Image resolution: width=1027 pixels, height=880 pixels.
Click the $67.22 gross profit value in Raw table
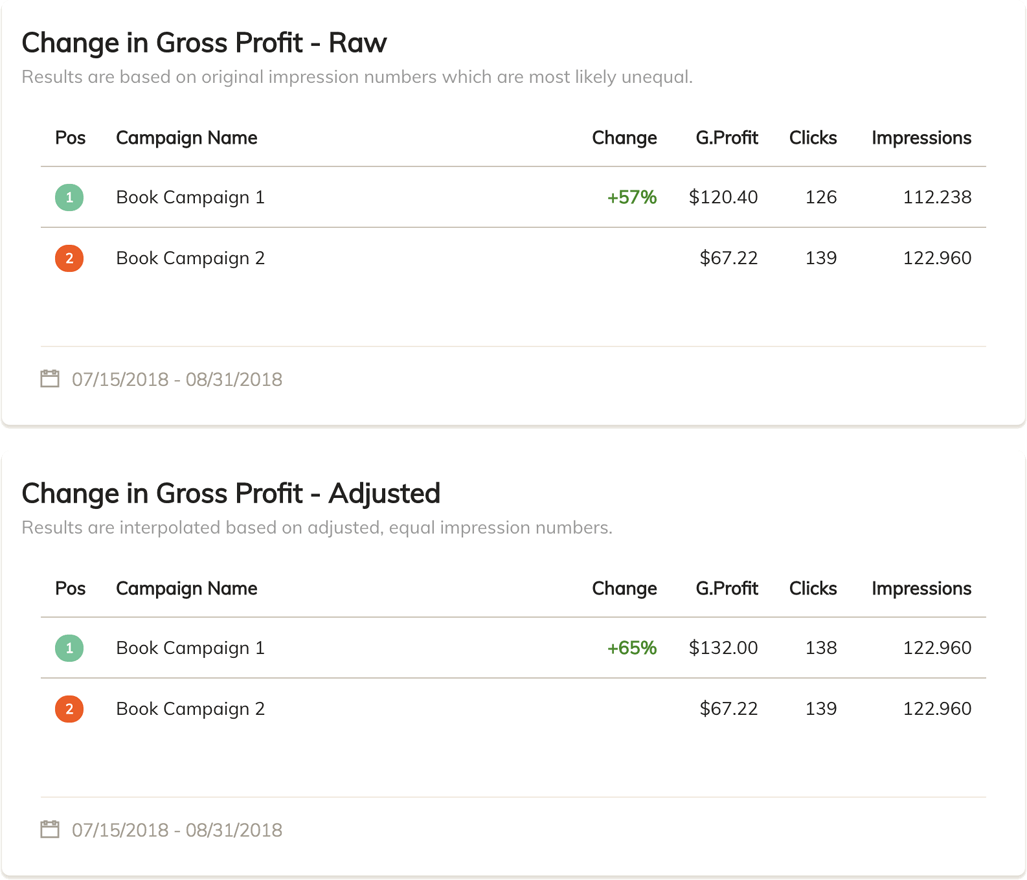pyautogui.click(x=727, y=258)
